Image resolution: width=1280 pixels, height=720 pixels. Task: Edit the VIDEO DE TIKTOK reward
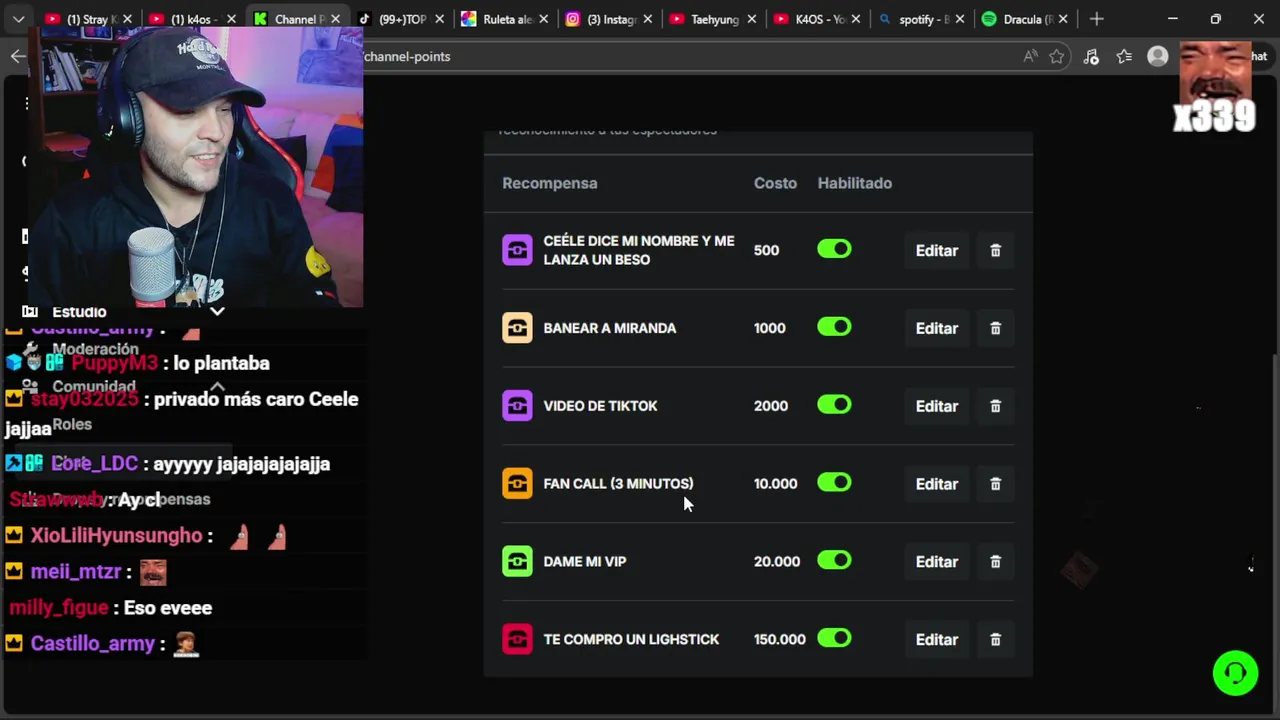[x=937, y=406]
